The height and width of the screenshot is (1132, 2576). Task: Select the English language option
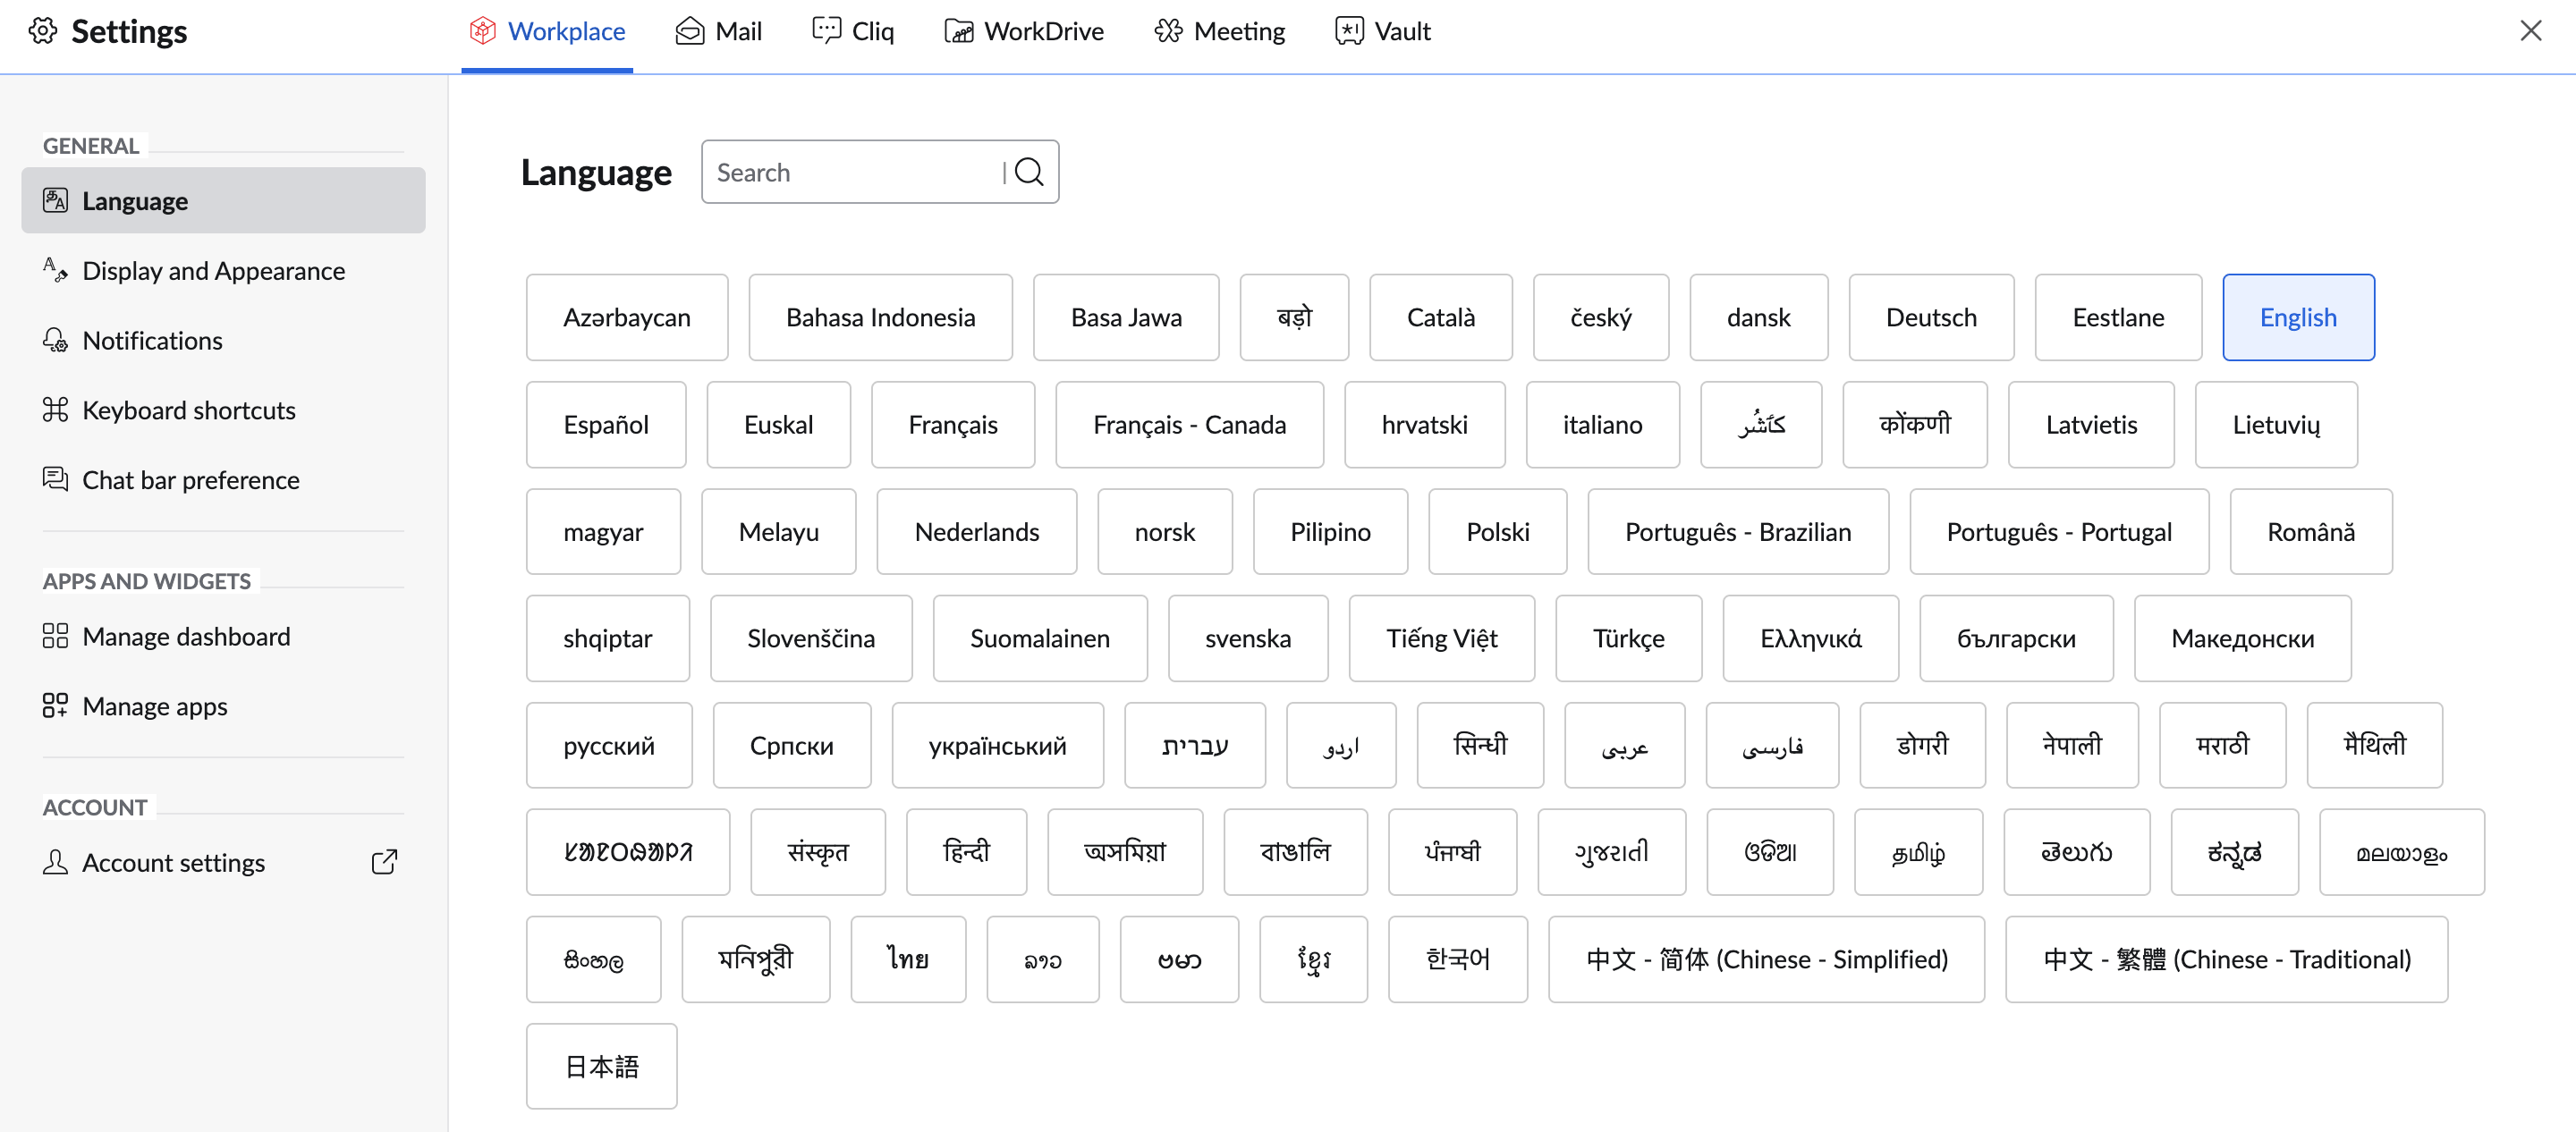coord(2298,317)
